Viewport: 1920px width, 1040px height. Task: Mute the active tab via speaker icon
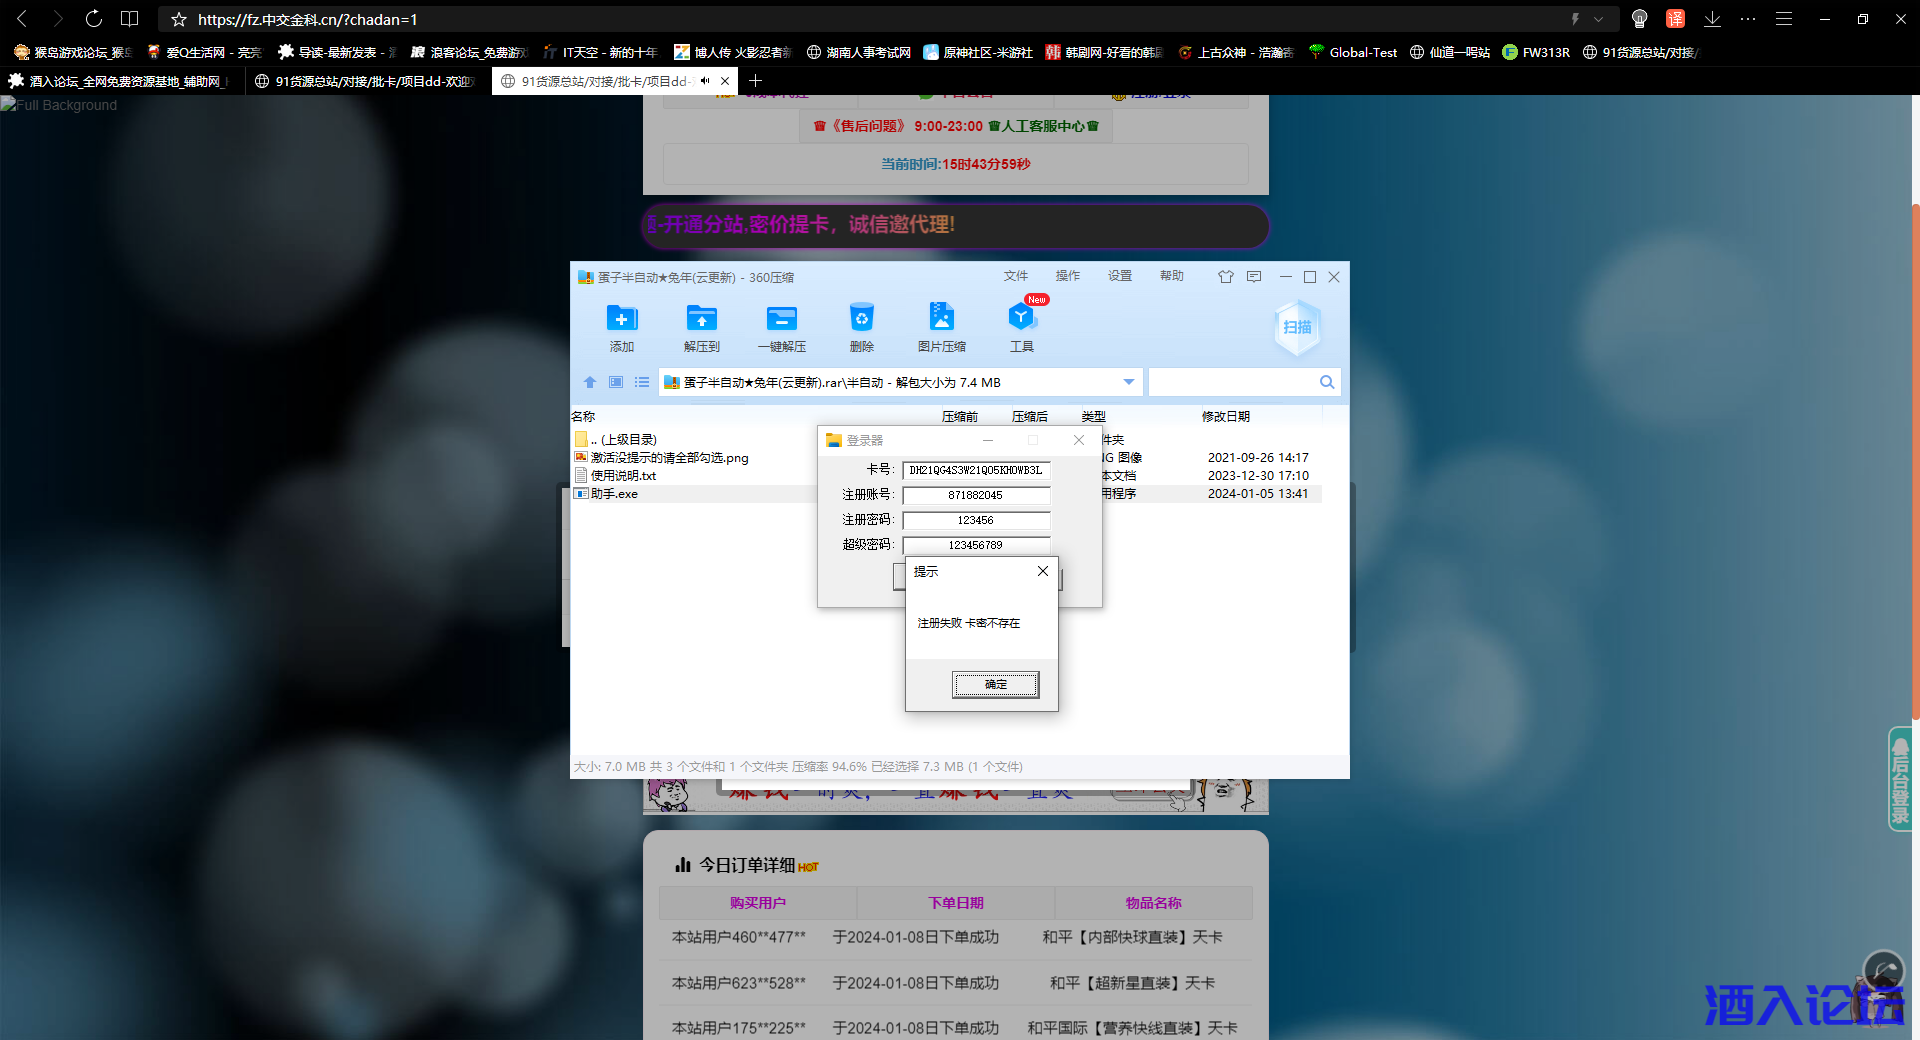point(705,81)
